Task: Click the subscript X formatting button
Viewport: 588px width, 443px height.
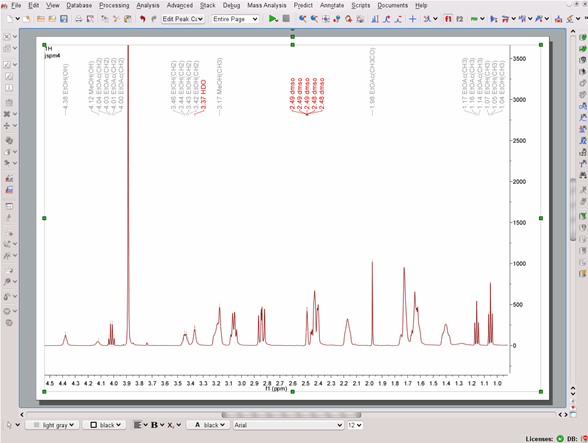Action: coord(170,425)
